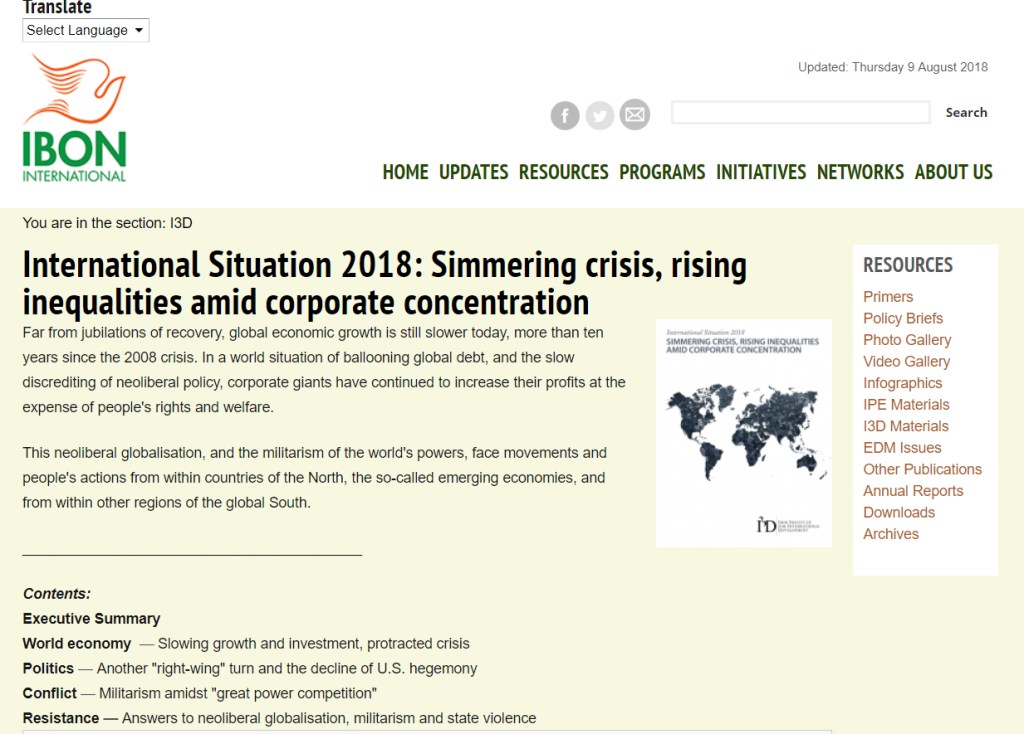Open the Archives section

click(x=890, y=534)
